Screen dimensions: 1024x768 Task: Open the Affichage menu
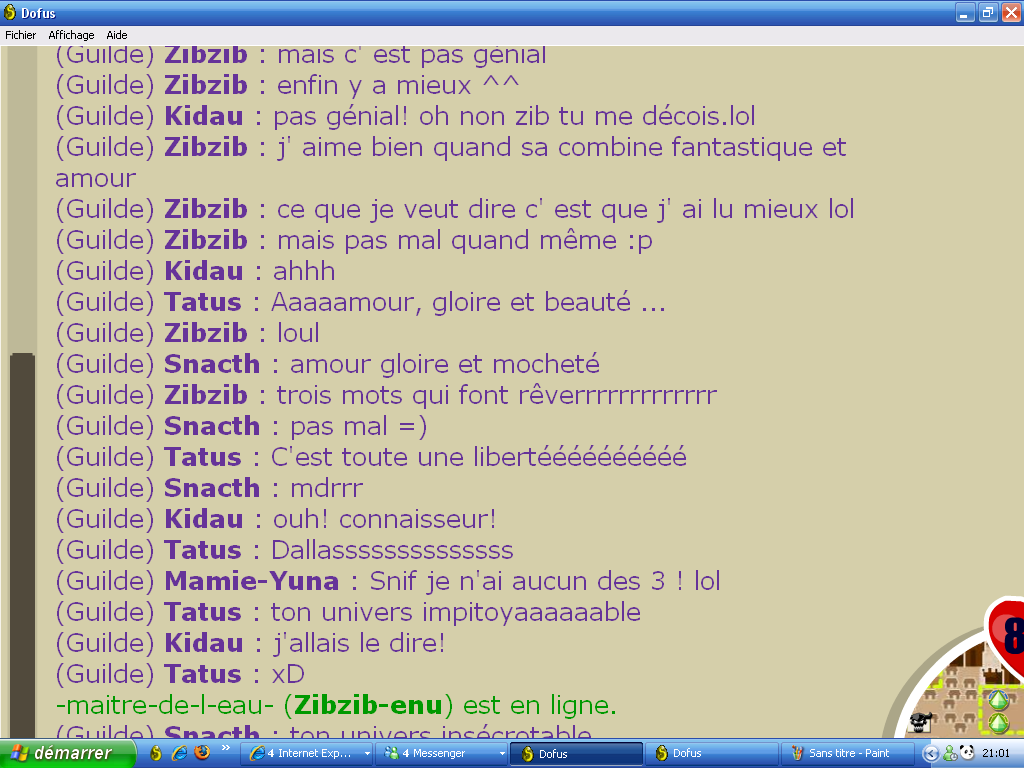(x=71, y=35)
